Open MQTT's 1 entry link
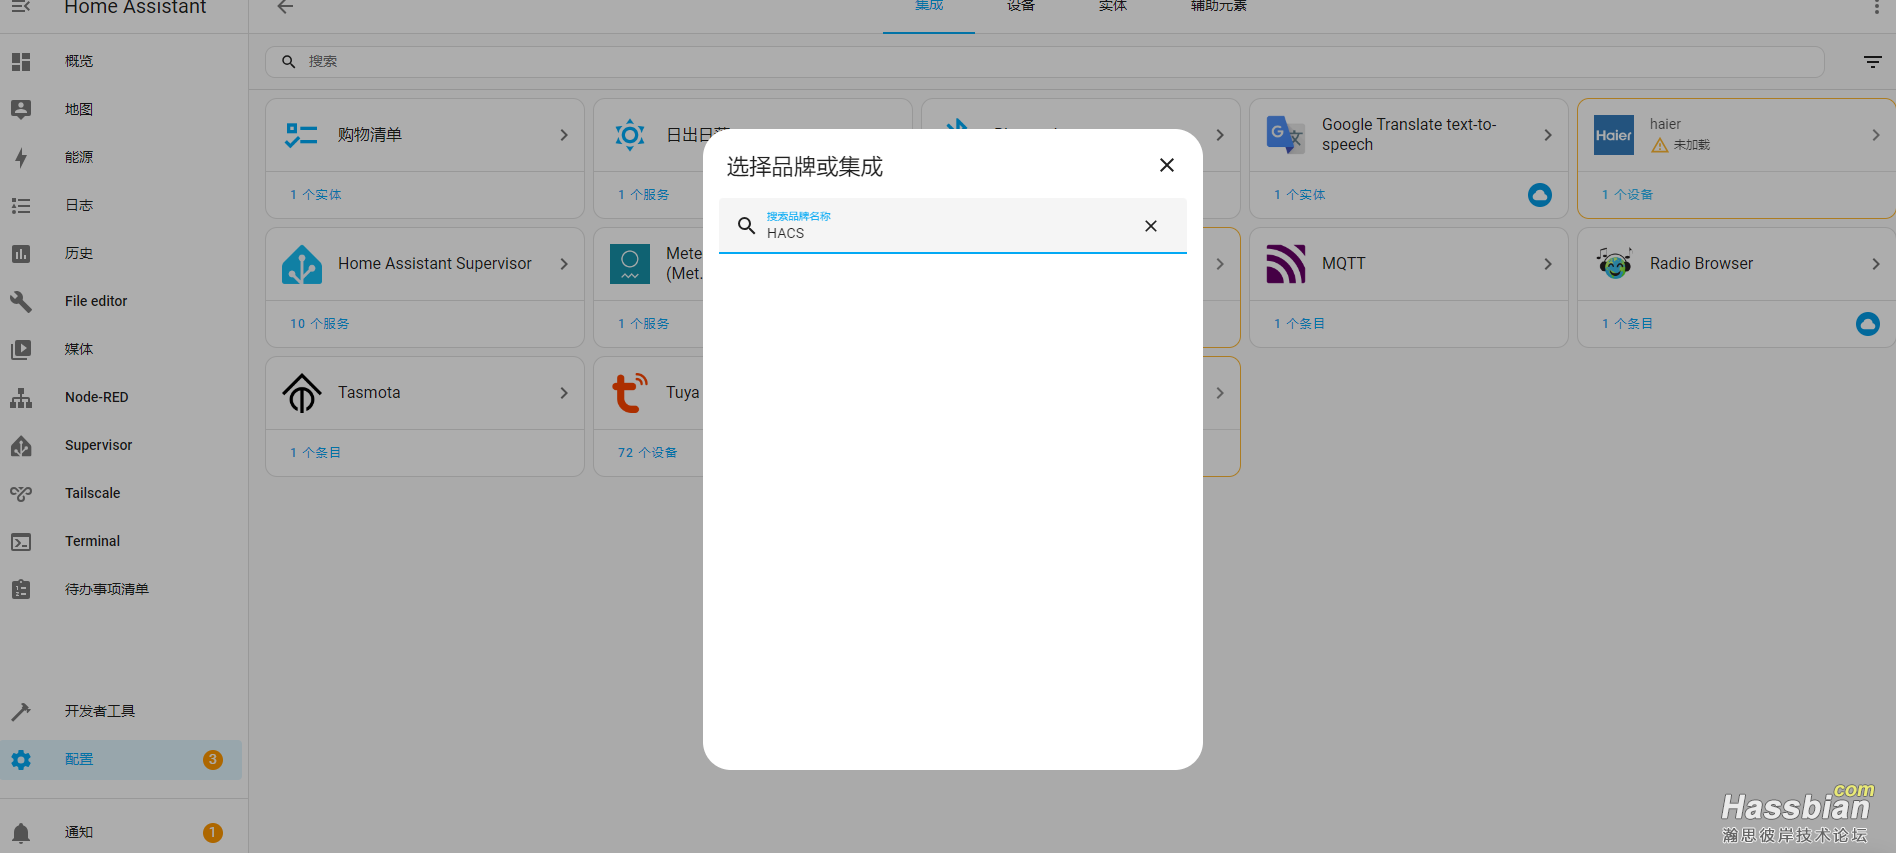 (x=1300, y=324)
